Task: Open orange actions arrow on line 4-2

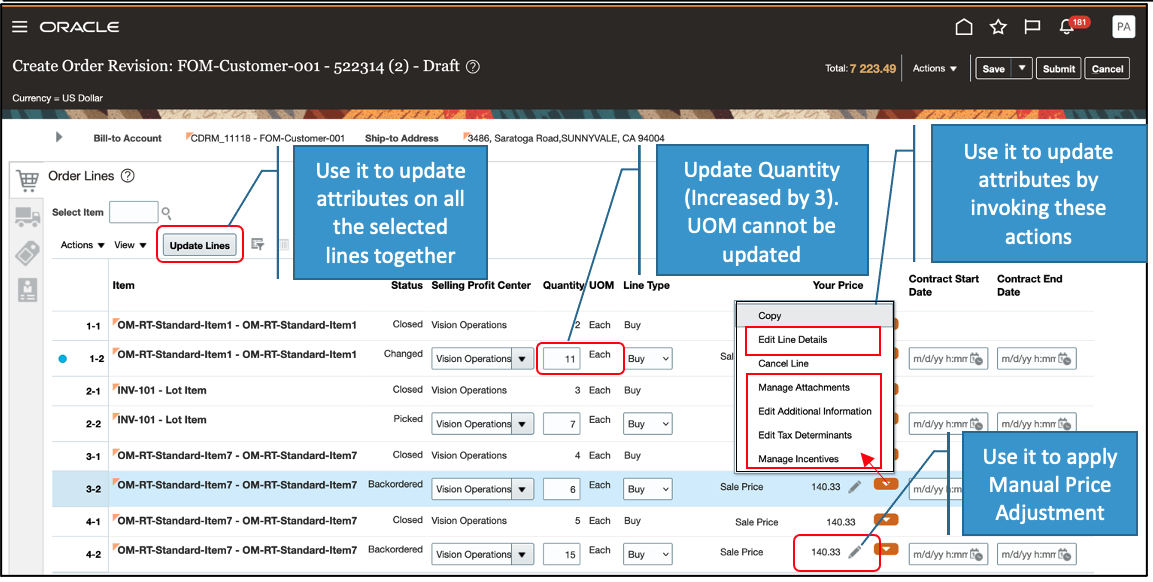Action: click(886, 549)
